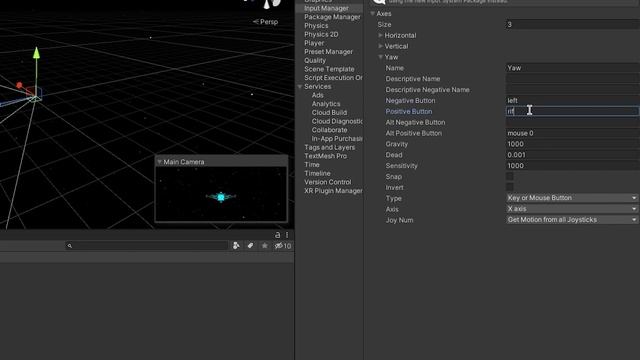Click the green Y-axis arrow of move gizmo
Screen dimensions: 640x360
[x=36, y=52]
